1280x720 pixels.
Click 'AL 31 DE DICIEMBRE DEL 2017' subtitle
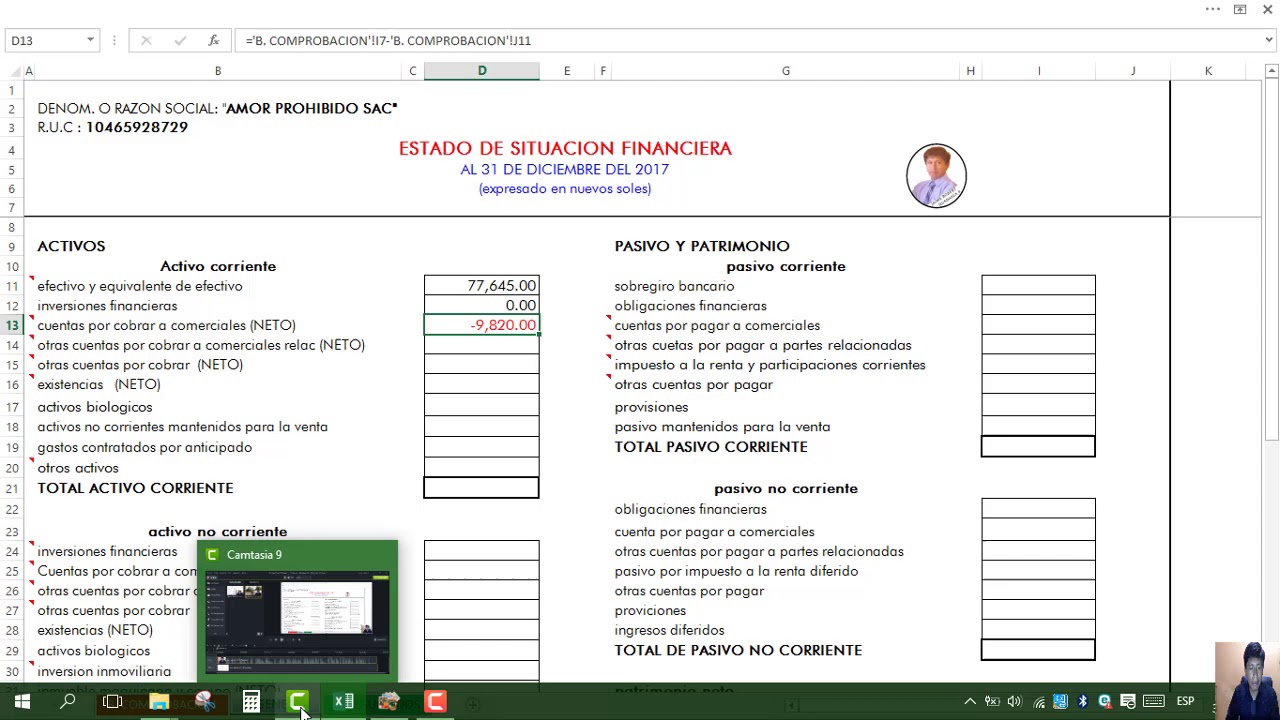pyautogui.click(x=565, y=169)
